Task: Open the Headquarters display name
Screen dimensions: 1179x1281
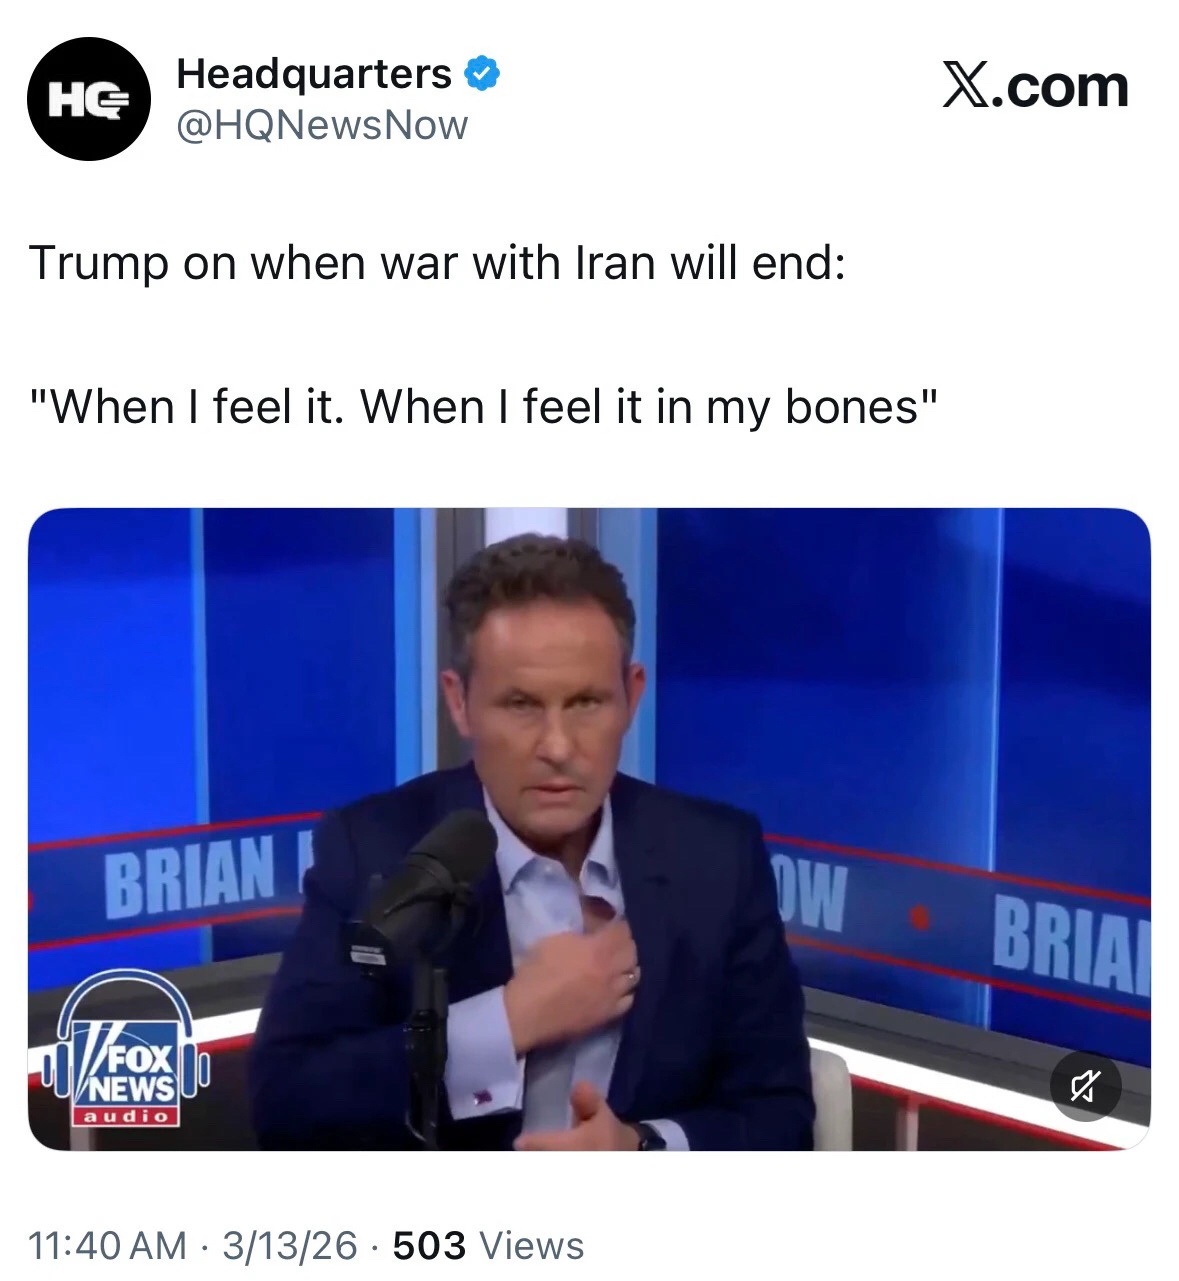Action: coord(314,74)
